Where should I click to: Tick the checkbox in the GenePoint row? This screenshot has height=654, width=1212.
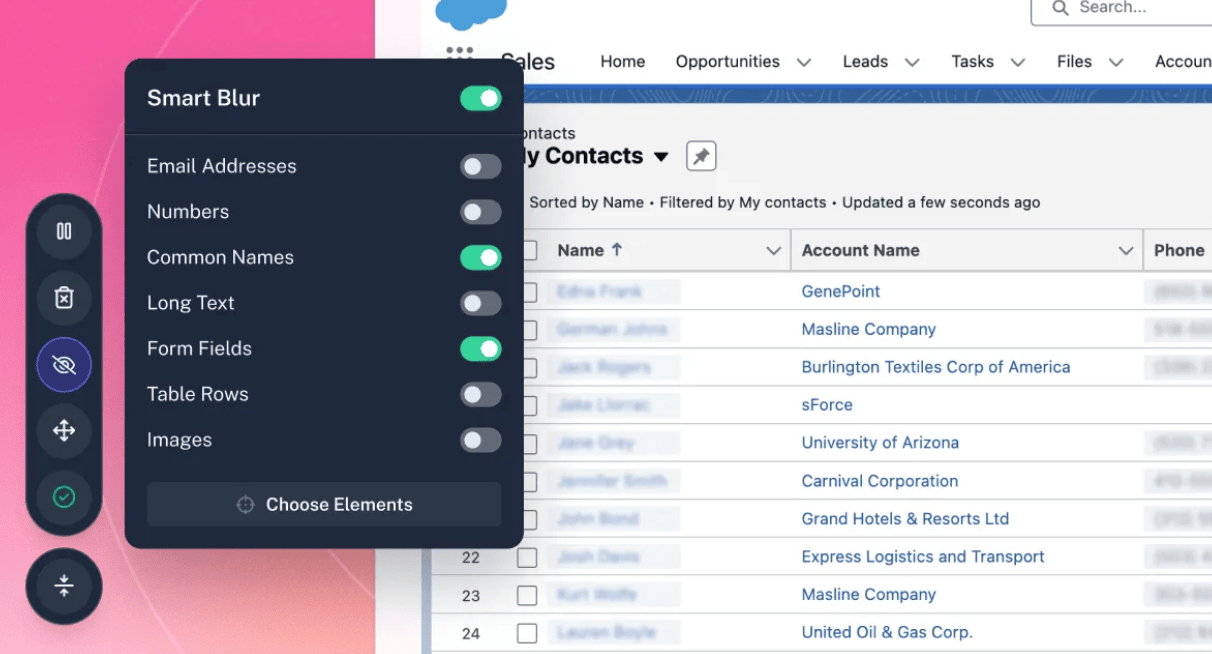point(529,292)
